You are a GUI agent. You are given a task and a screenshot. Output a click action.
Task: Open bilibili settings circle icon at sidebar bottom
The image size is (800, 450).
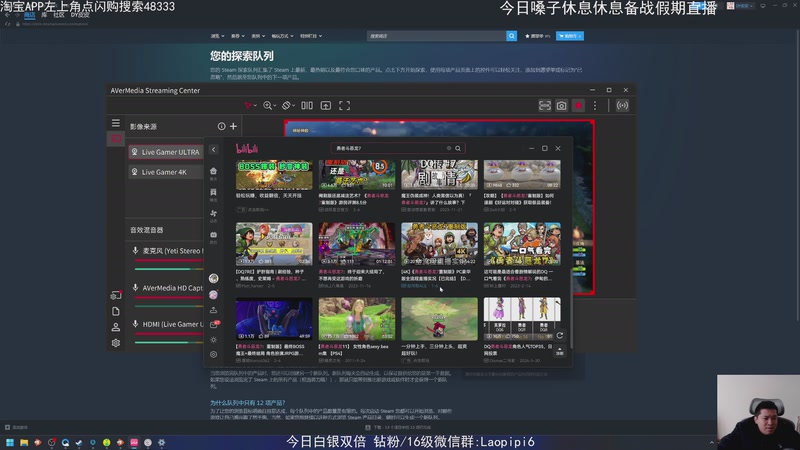point(213,354)
